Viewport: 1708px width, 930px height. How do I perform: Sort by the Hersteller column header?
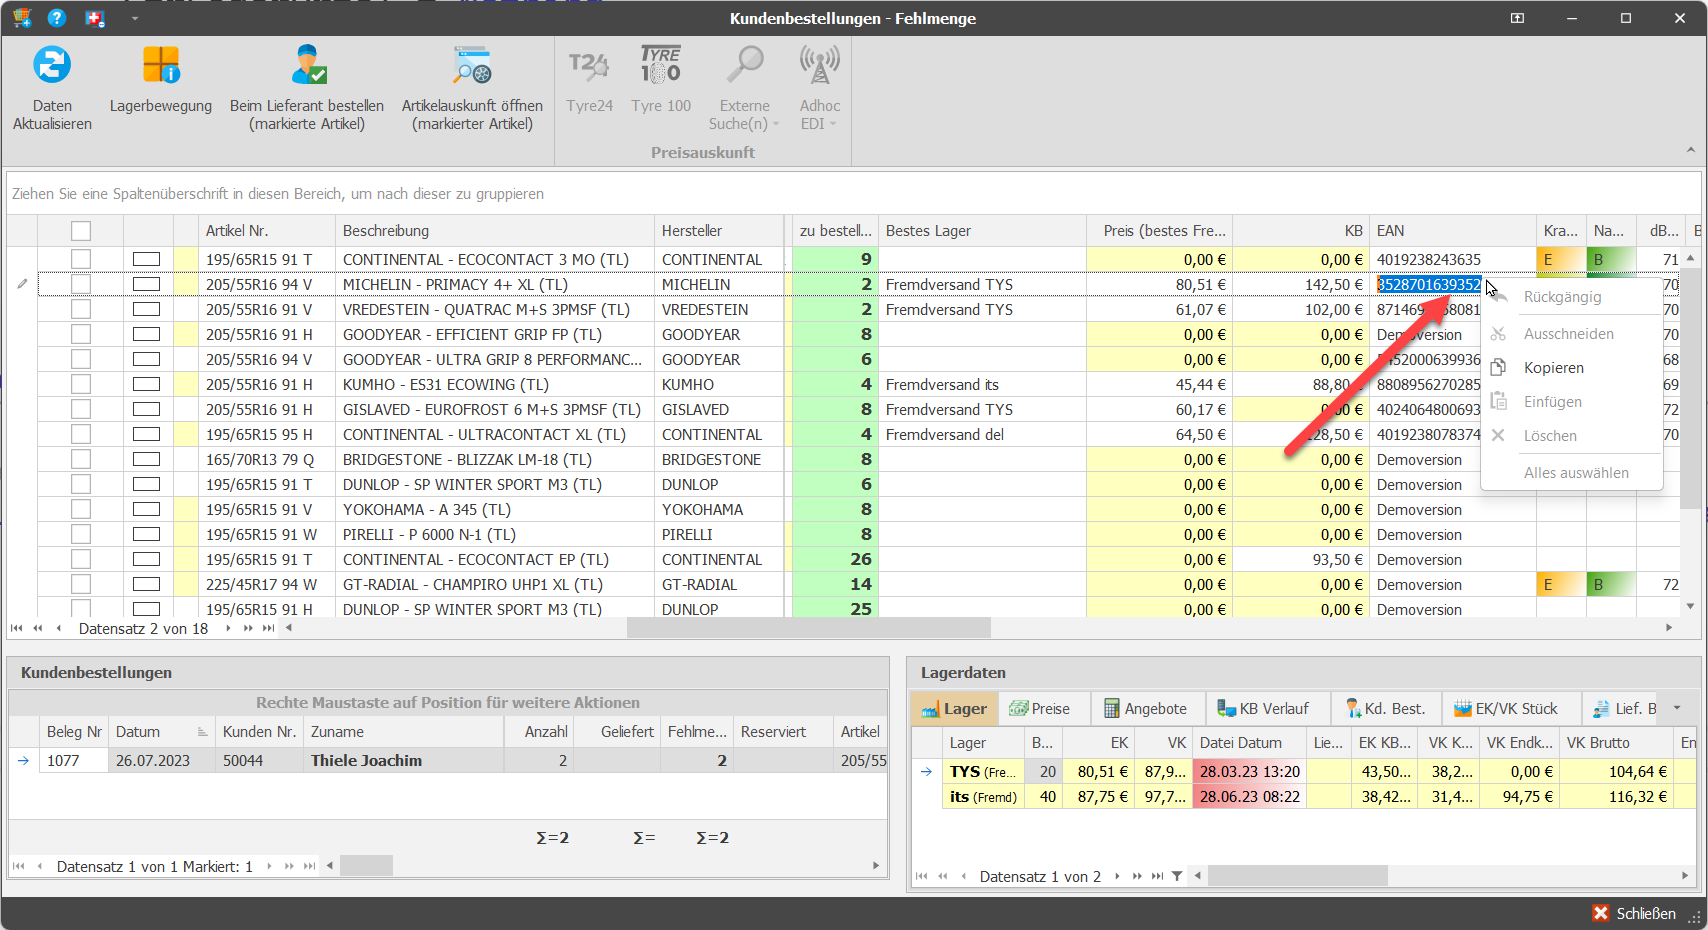point(718,231)
